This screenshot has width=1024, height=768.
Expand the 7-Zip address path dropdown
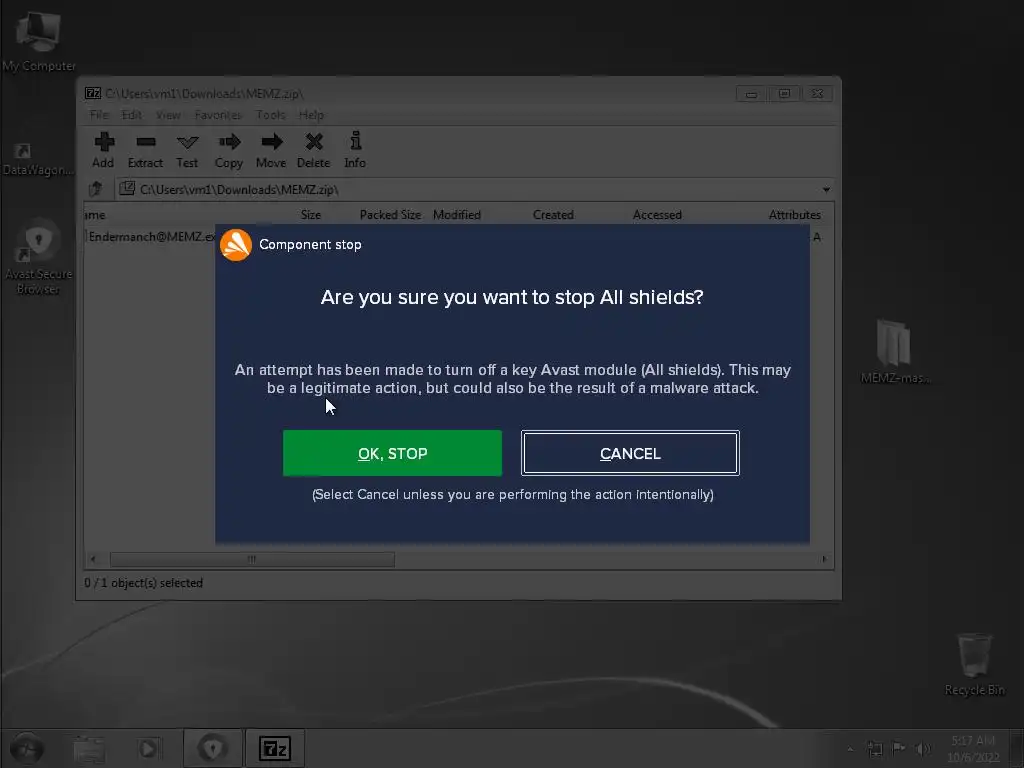[x=826, y=189]
